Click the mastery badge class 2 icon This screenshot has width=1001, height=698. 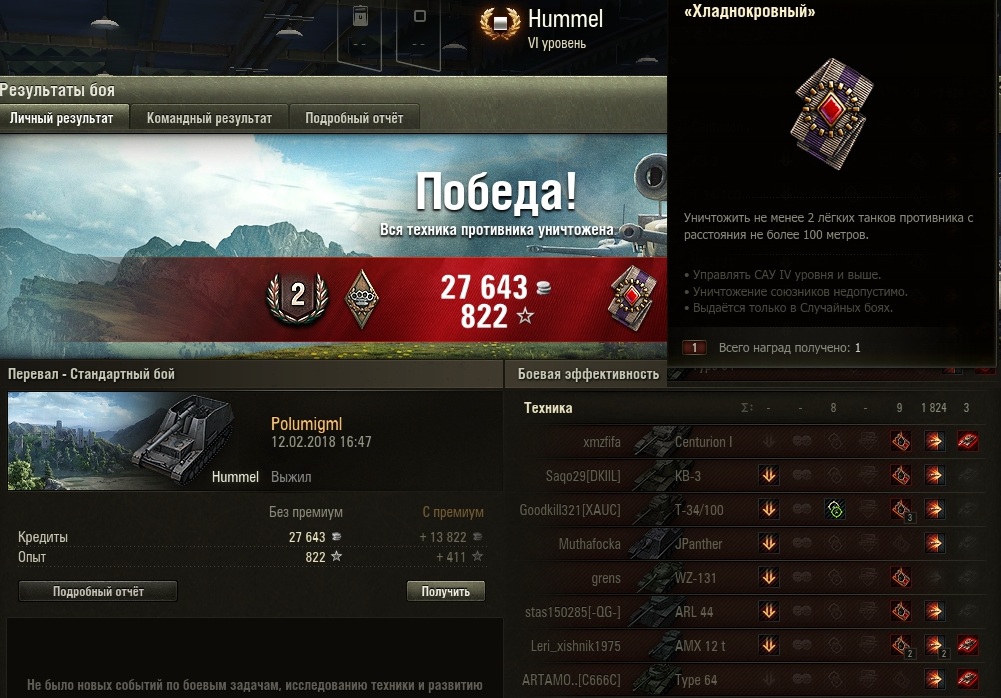(x=297, y=298)
